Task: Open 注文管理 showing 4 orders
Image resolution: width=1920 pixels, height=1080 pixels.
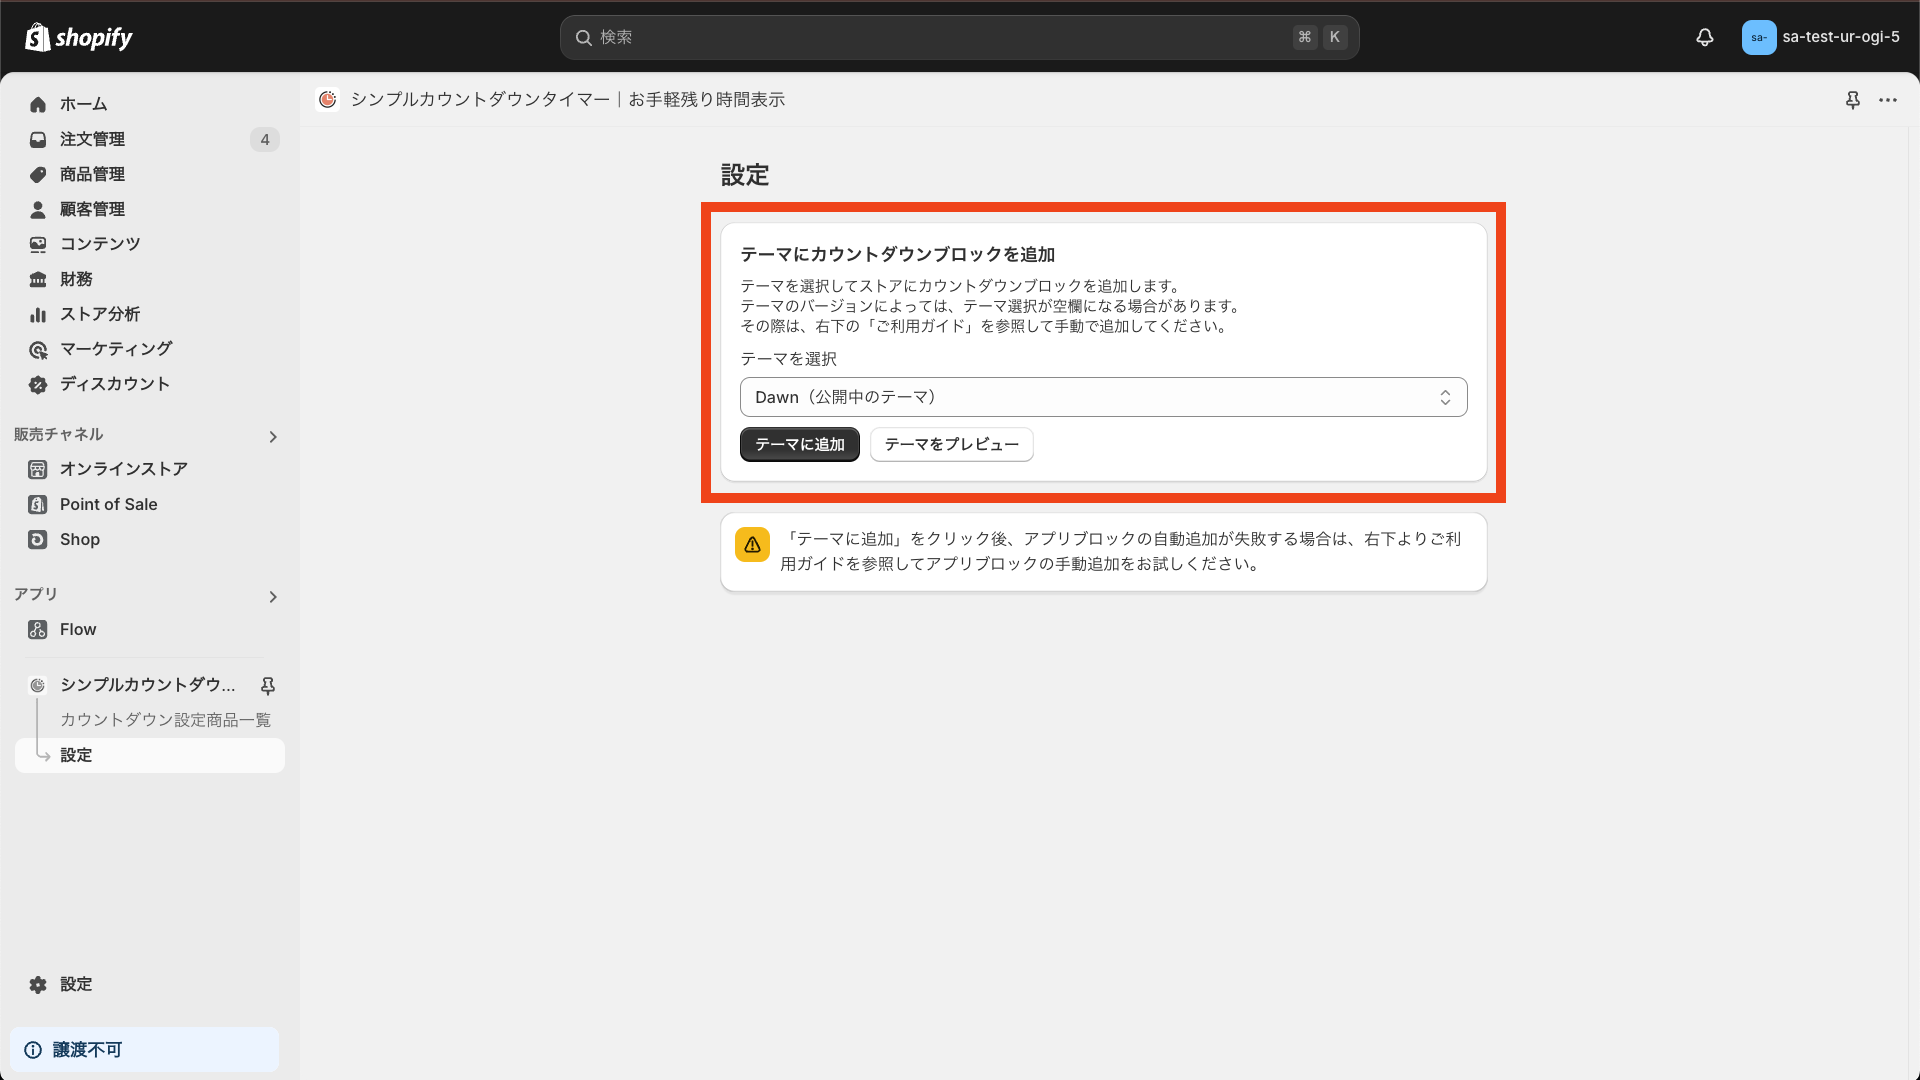Action: [94, 139]
